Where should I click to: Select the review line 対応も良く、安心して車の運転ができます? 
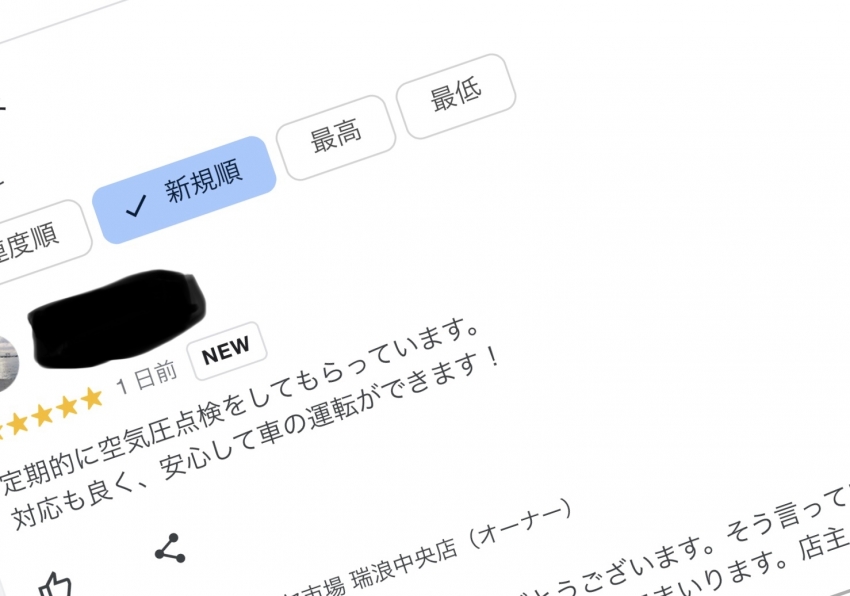(x=255, y=438)
